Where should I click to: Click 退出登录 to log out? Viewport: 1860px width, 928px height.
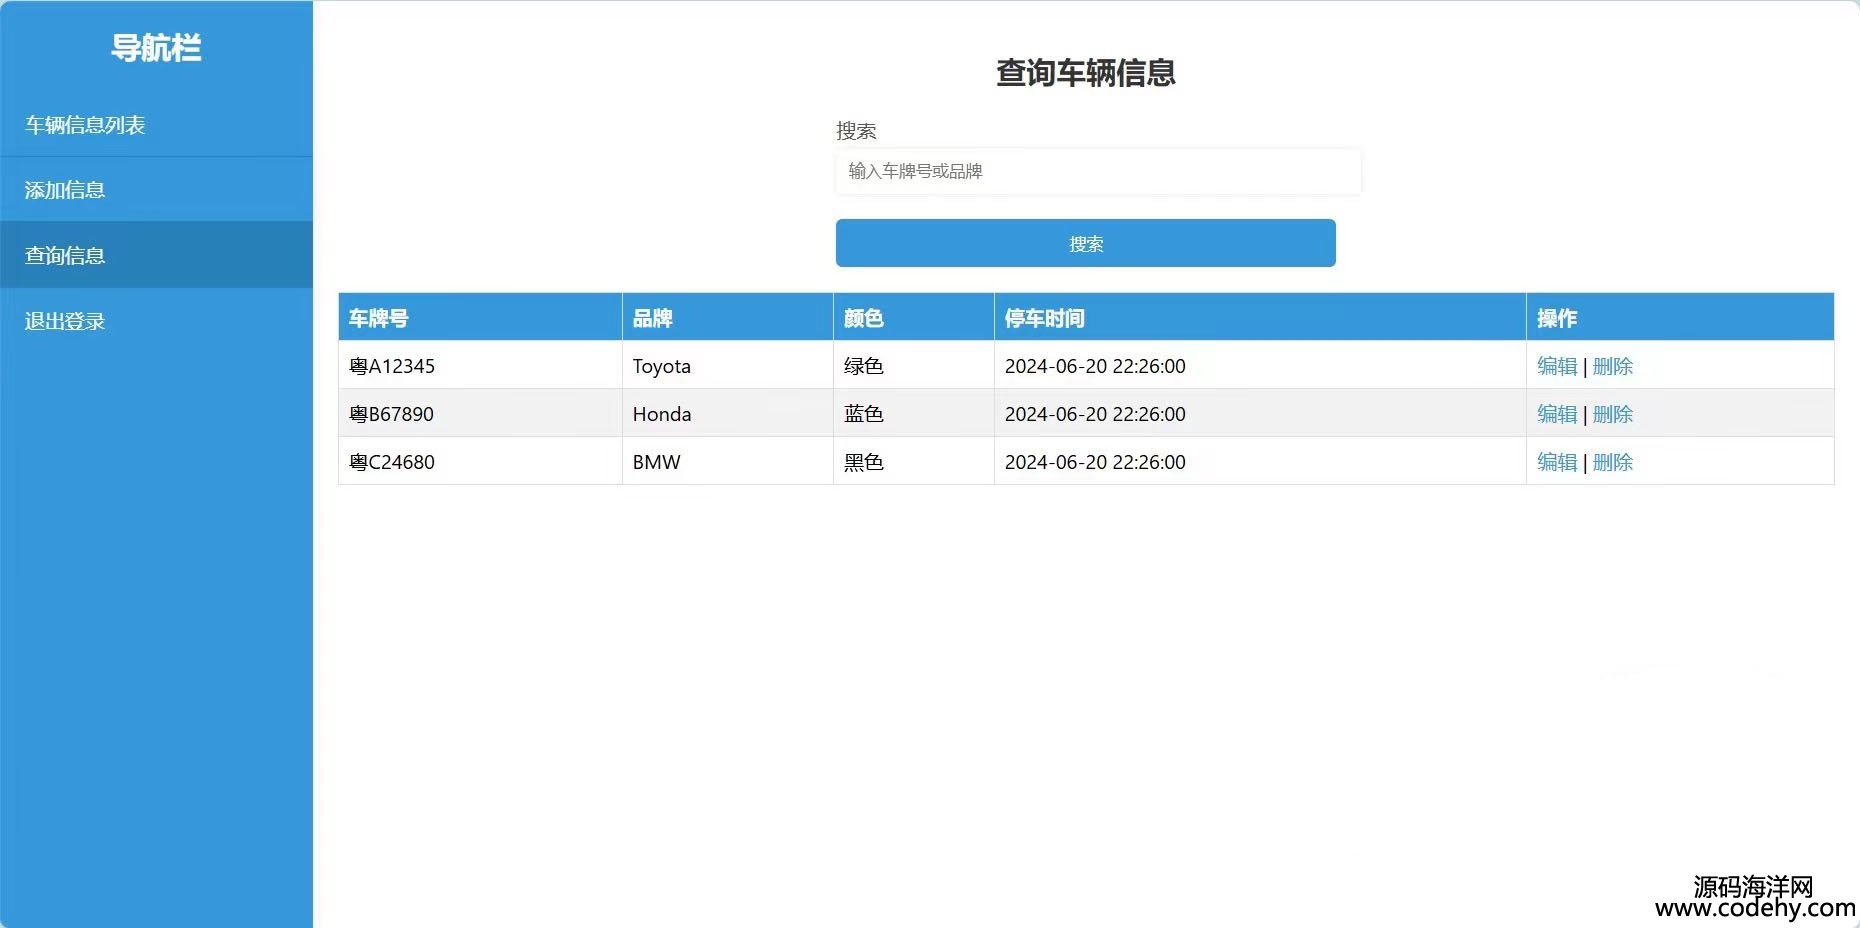point(65,321)
